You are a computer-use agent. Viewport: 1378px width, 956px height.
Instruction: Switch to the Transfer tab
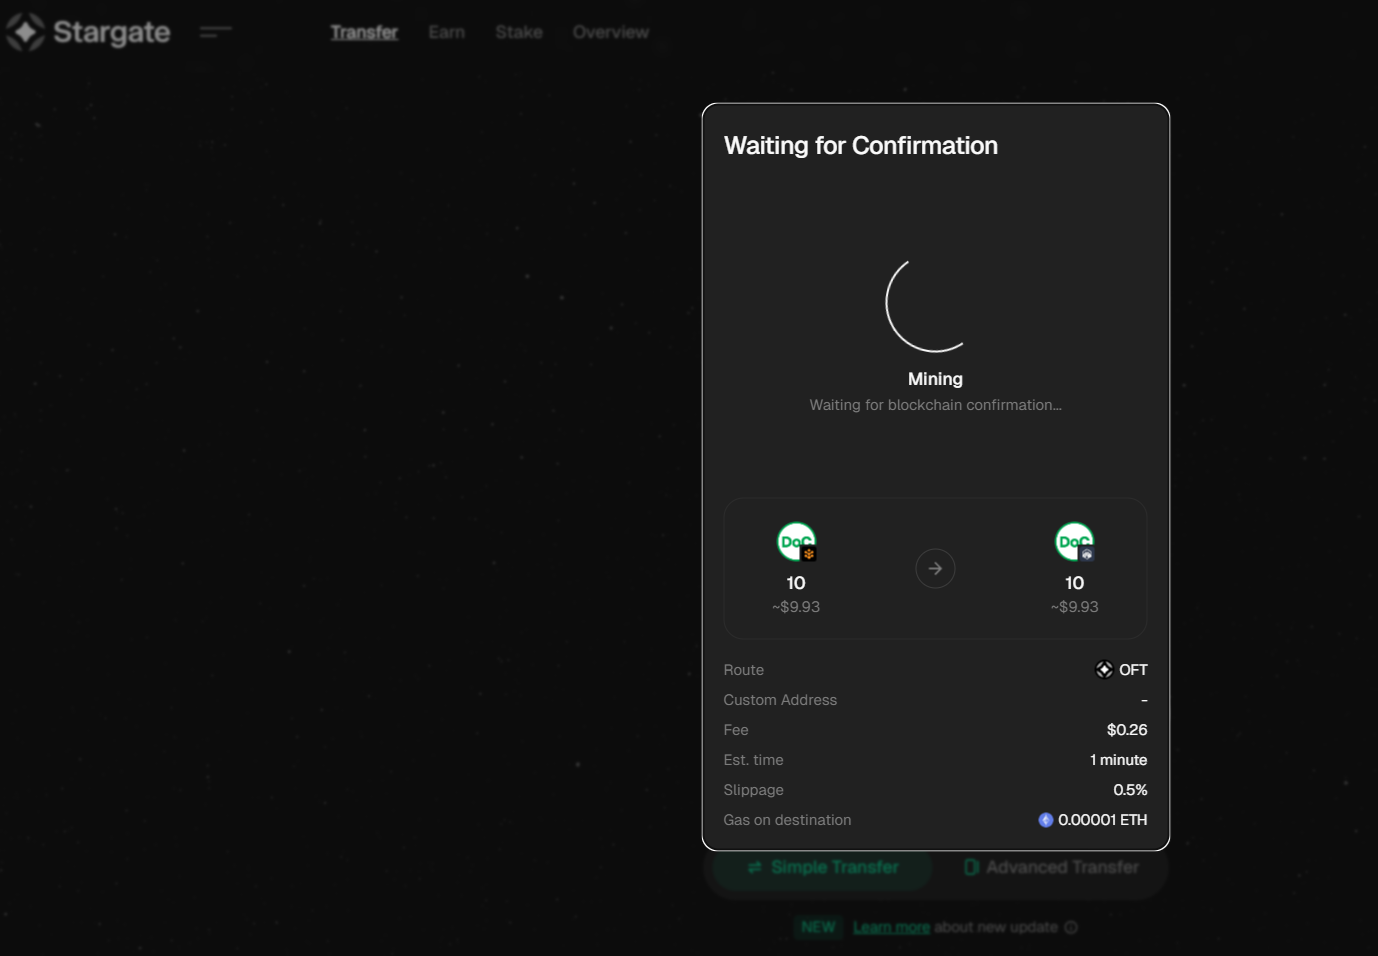(364, 32)
